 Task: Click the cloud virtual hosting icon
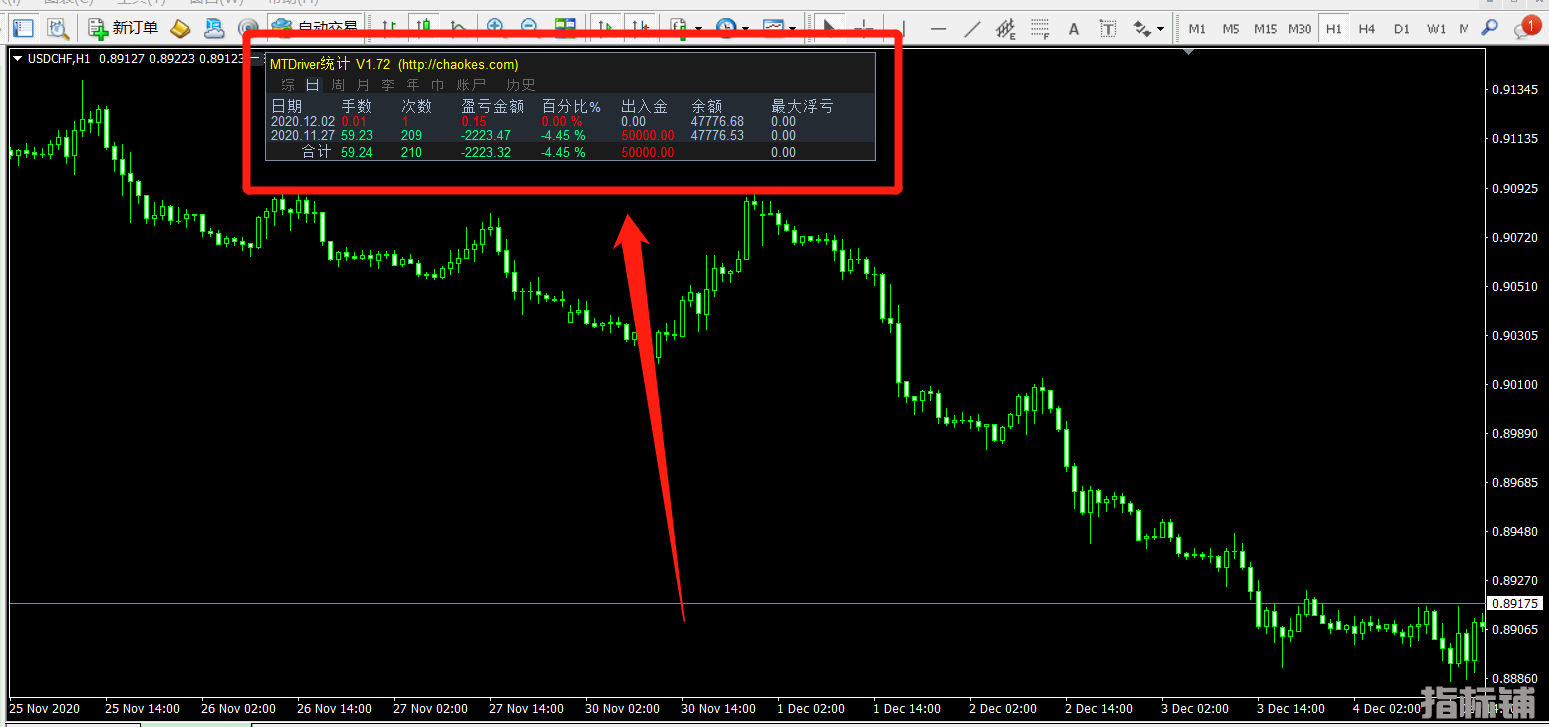click(x=213, y=28)
